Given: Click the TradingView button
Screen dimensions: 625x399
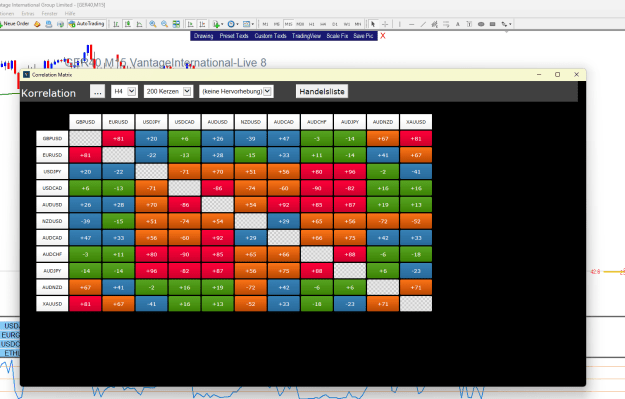Looking at the screenshot, I should pos(306,36).
